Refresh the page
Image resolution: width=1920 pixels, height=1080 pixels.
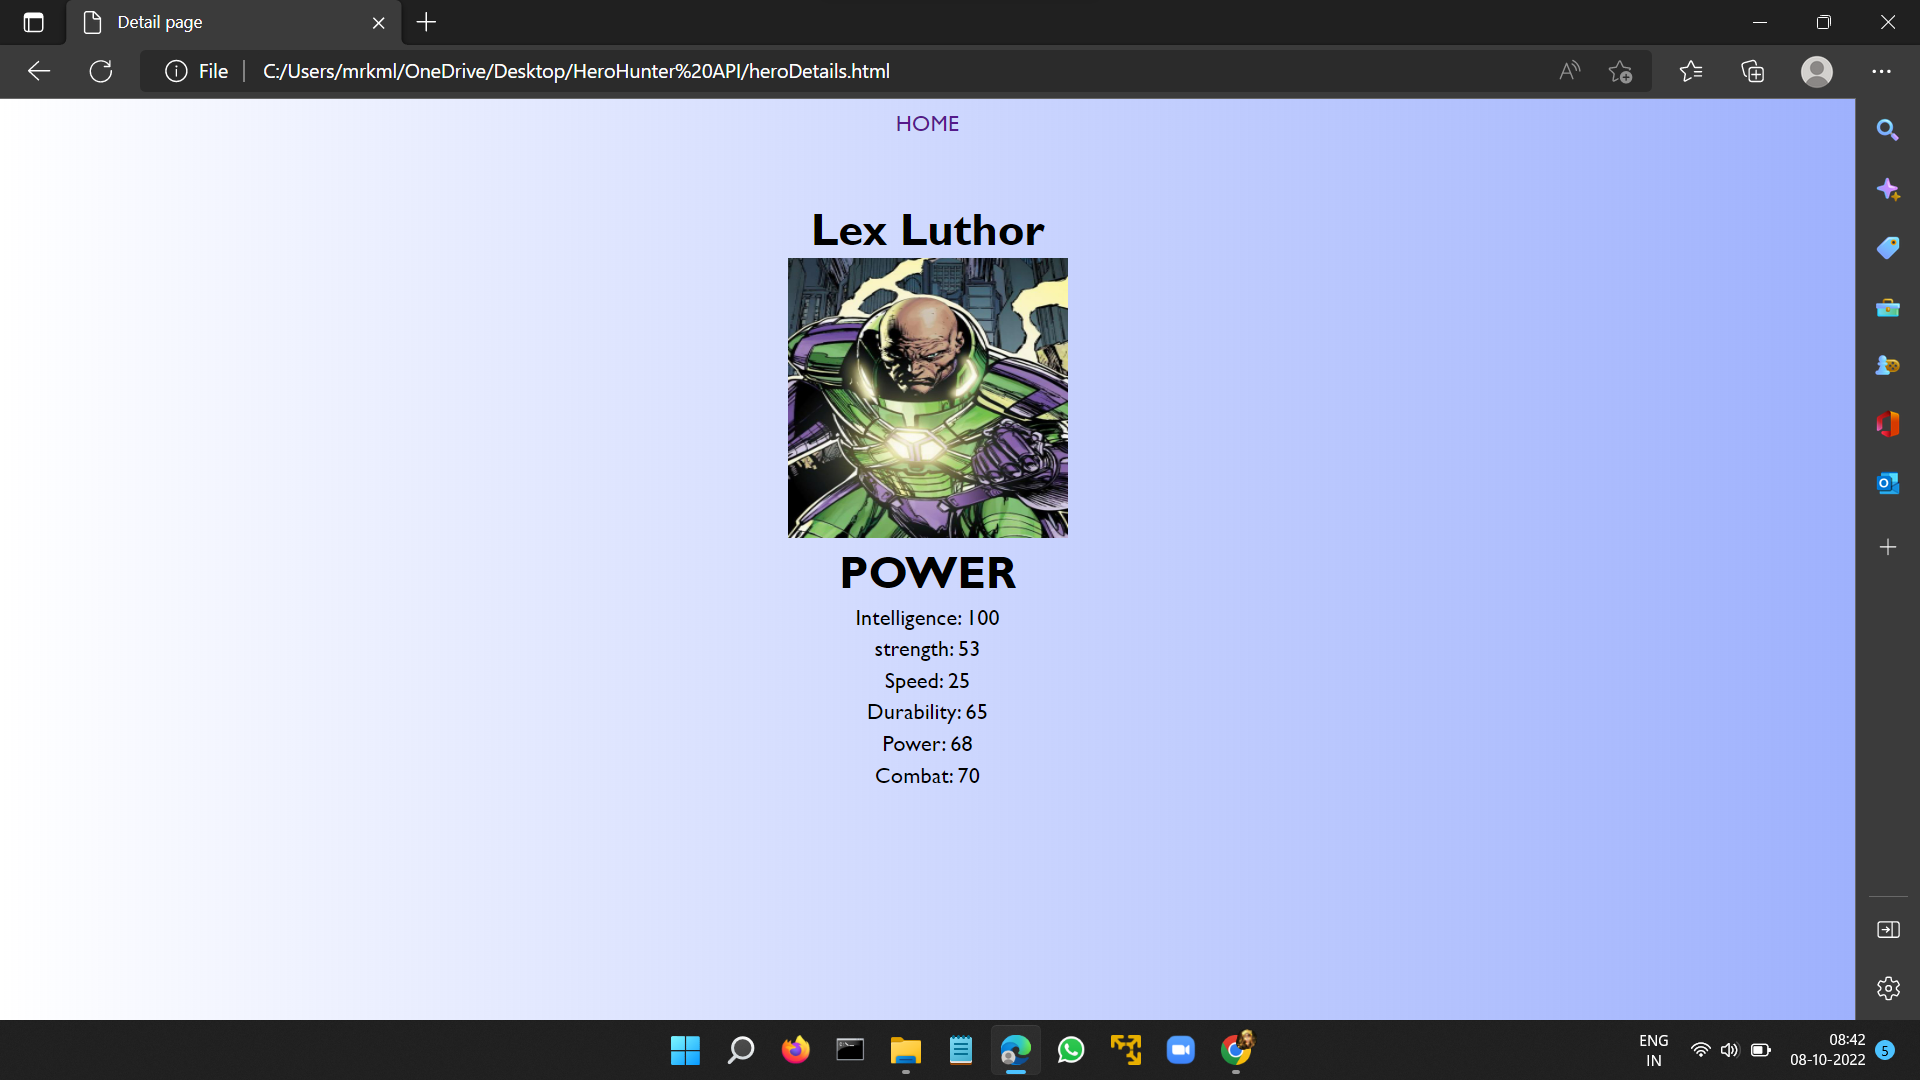[101, 71]
